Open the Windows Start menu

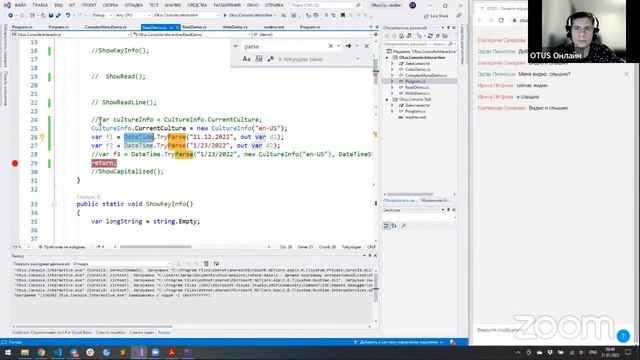click(x=8, y=352)
